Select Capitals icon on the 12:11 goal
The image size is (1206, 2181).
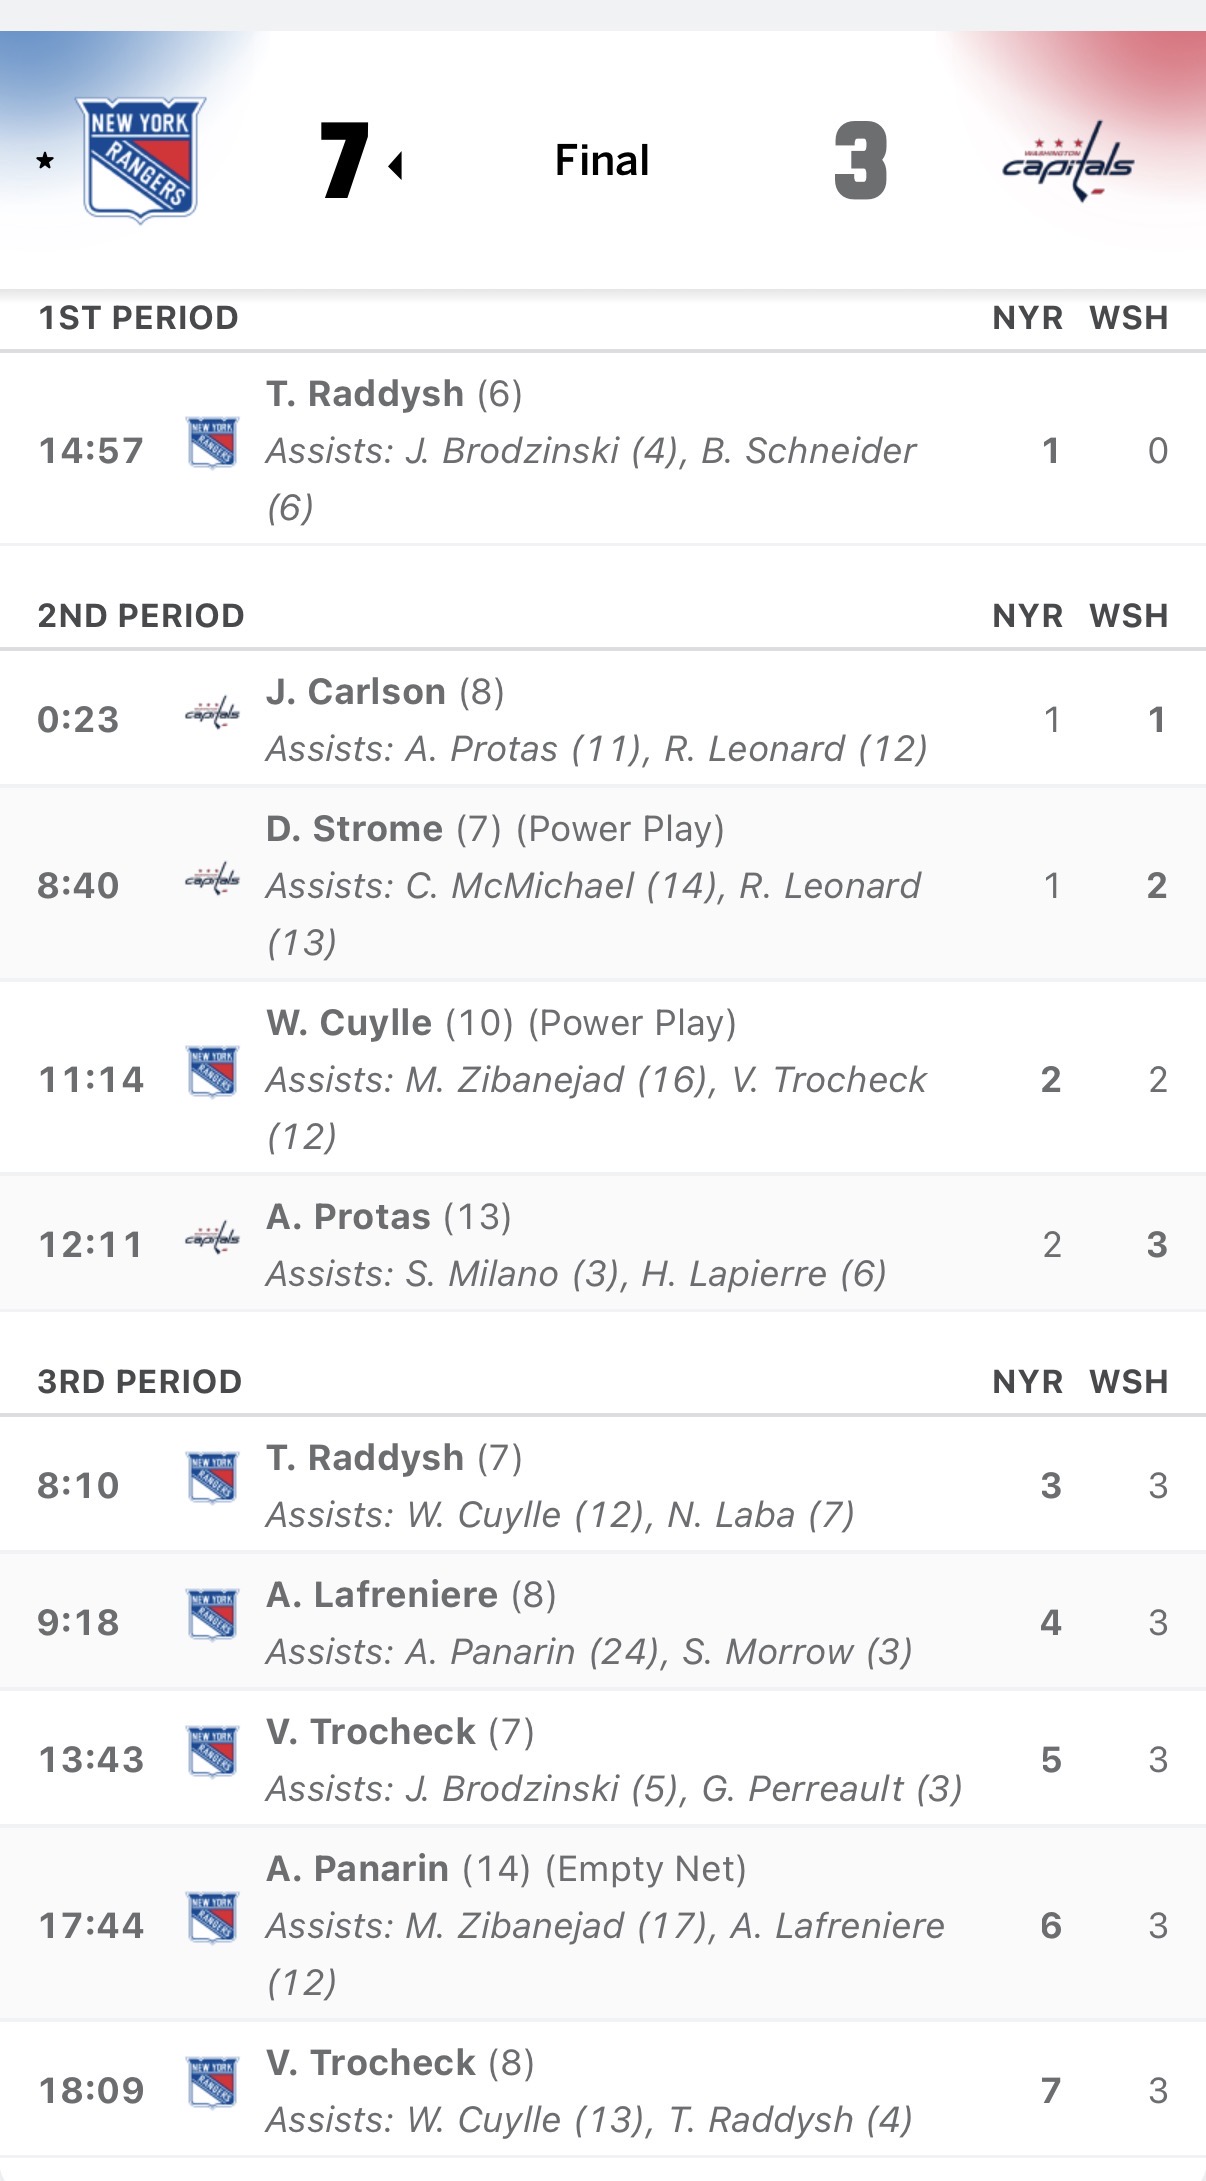click(212, 1239)
